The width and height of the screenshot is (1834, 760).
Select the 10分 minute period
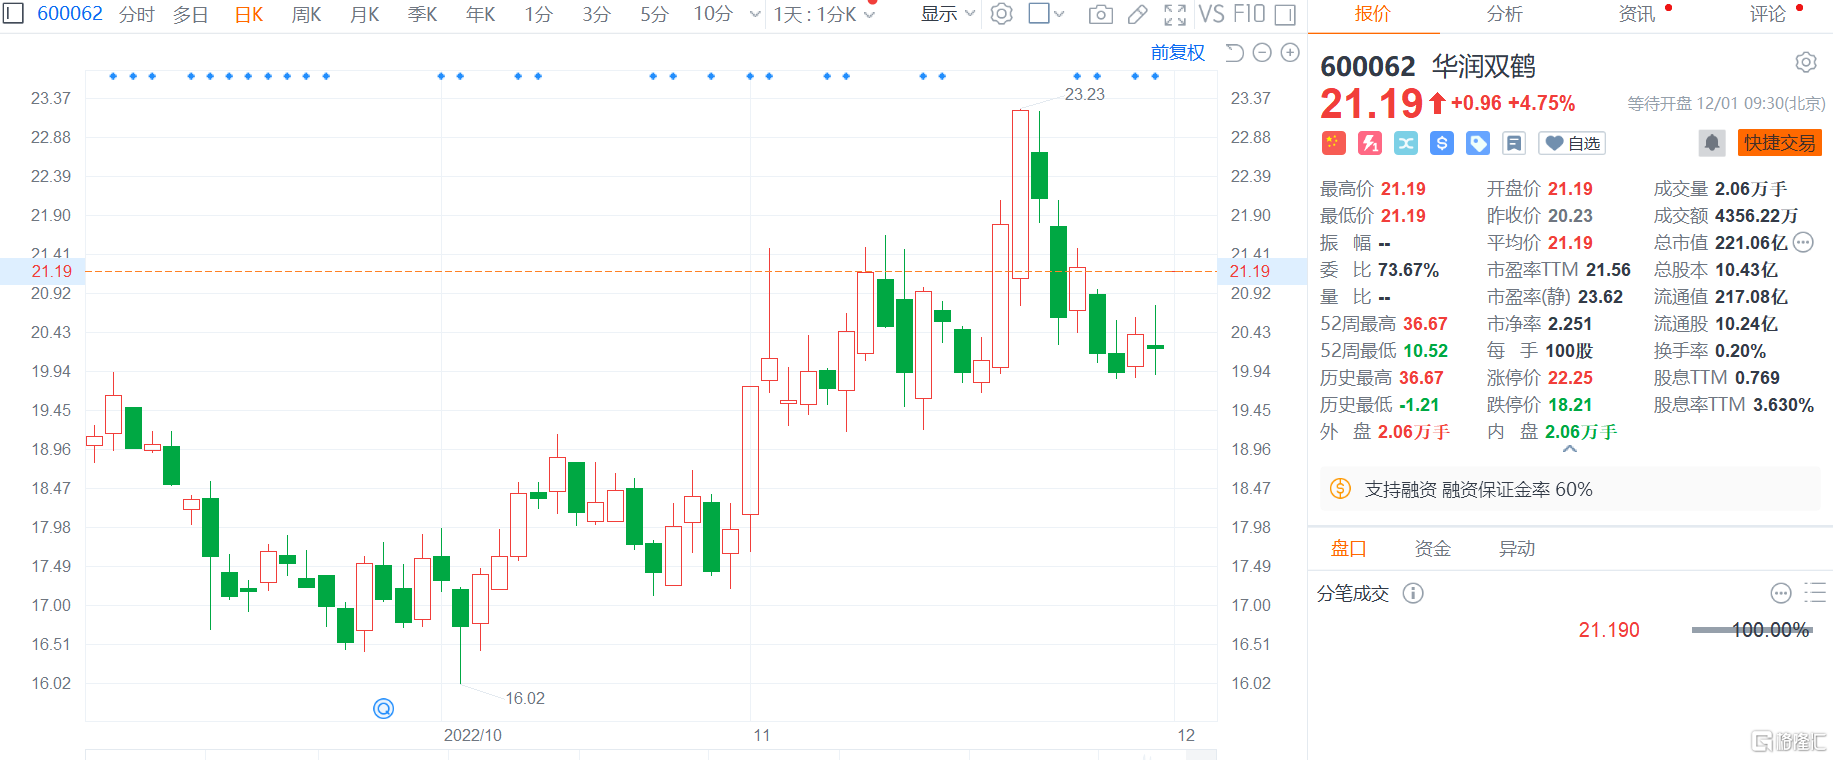[x=713, y=14]
